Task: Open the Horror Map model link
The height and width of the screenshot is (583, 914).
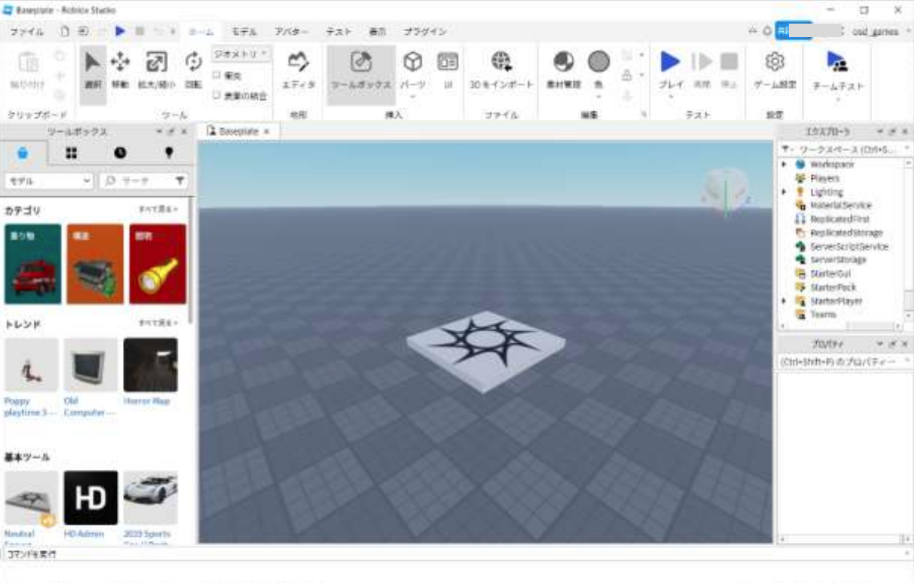Action: [x=146, y=401]
